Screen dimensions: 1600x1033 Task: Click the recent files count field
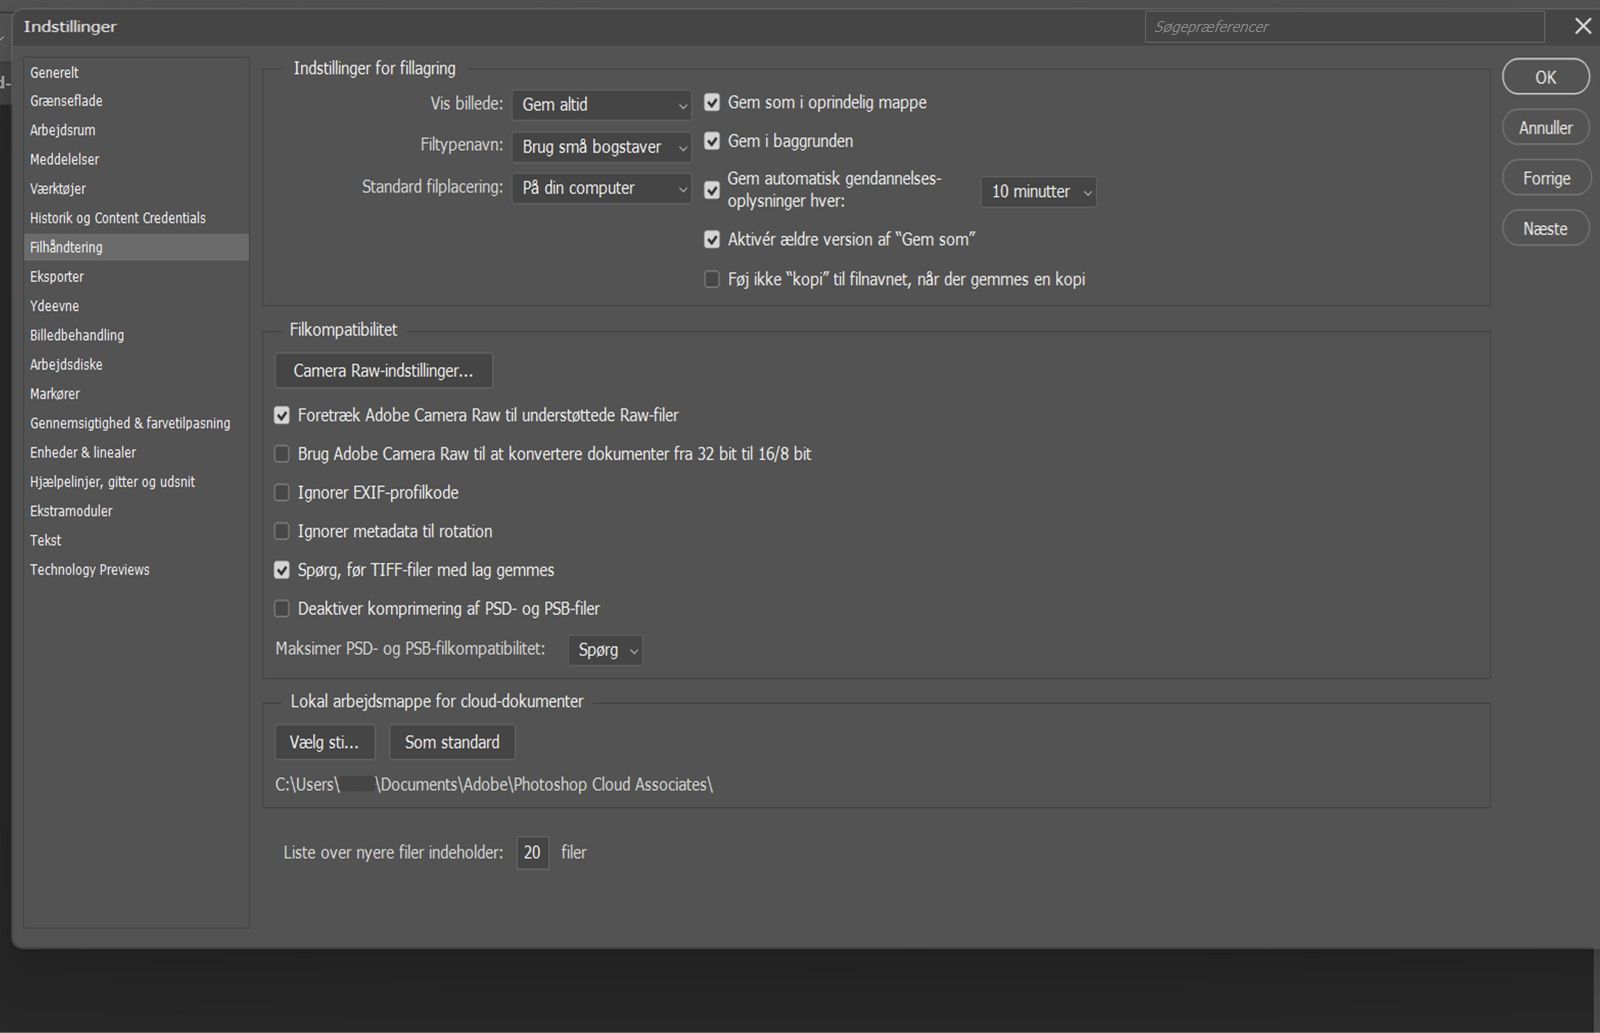point(532,853)
